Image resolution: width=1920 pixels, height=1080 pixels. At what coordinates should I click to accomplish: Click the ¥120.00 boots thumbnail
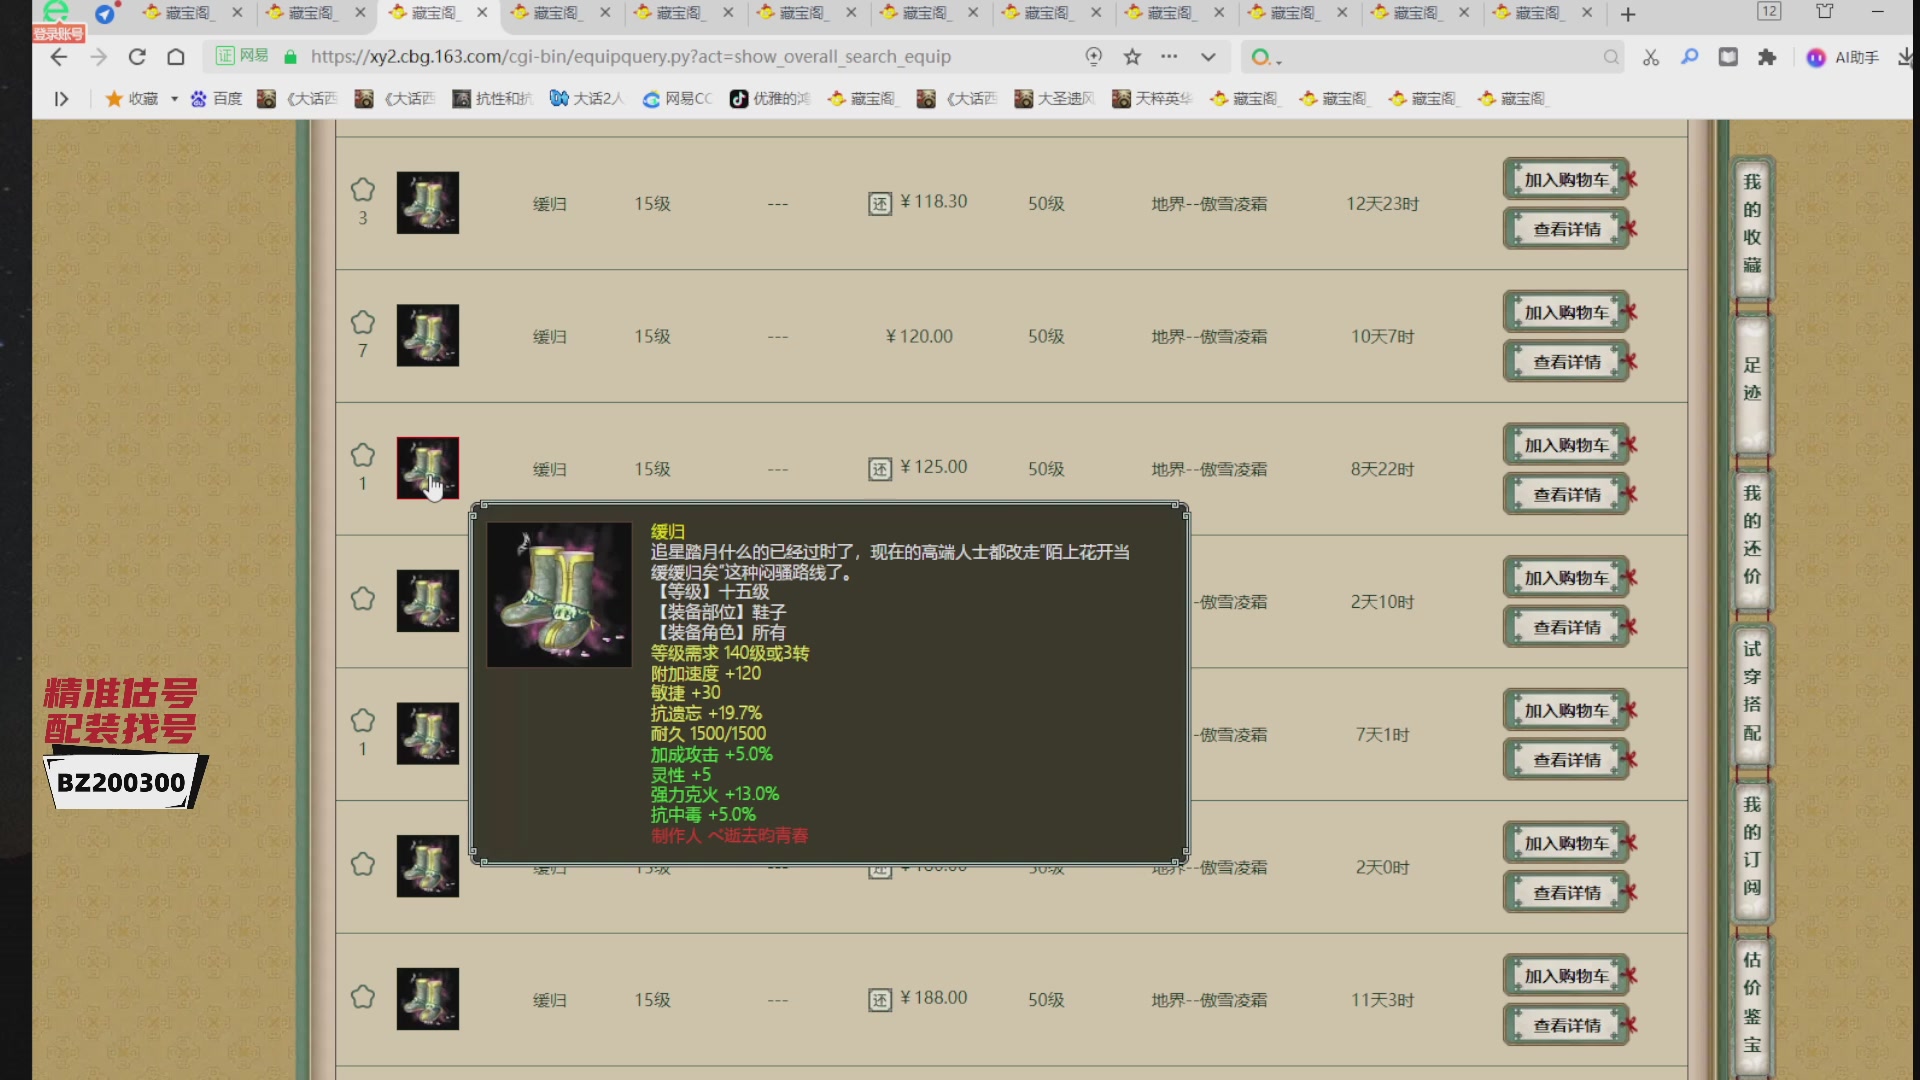coord(428,336)
